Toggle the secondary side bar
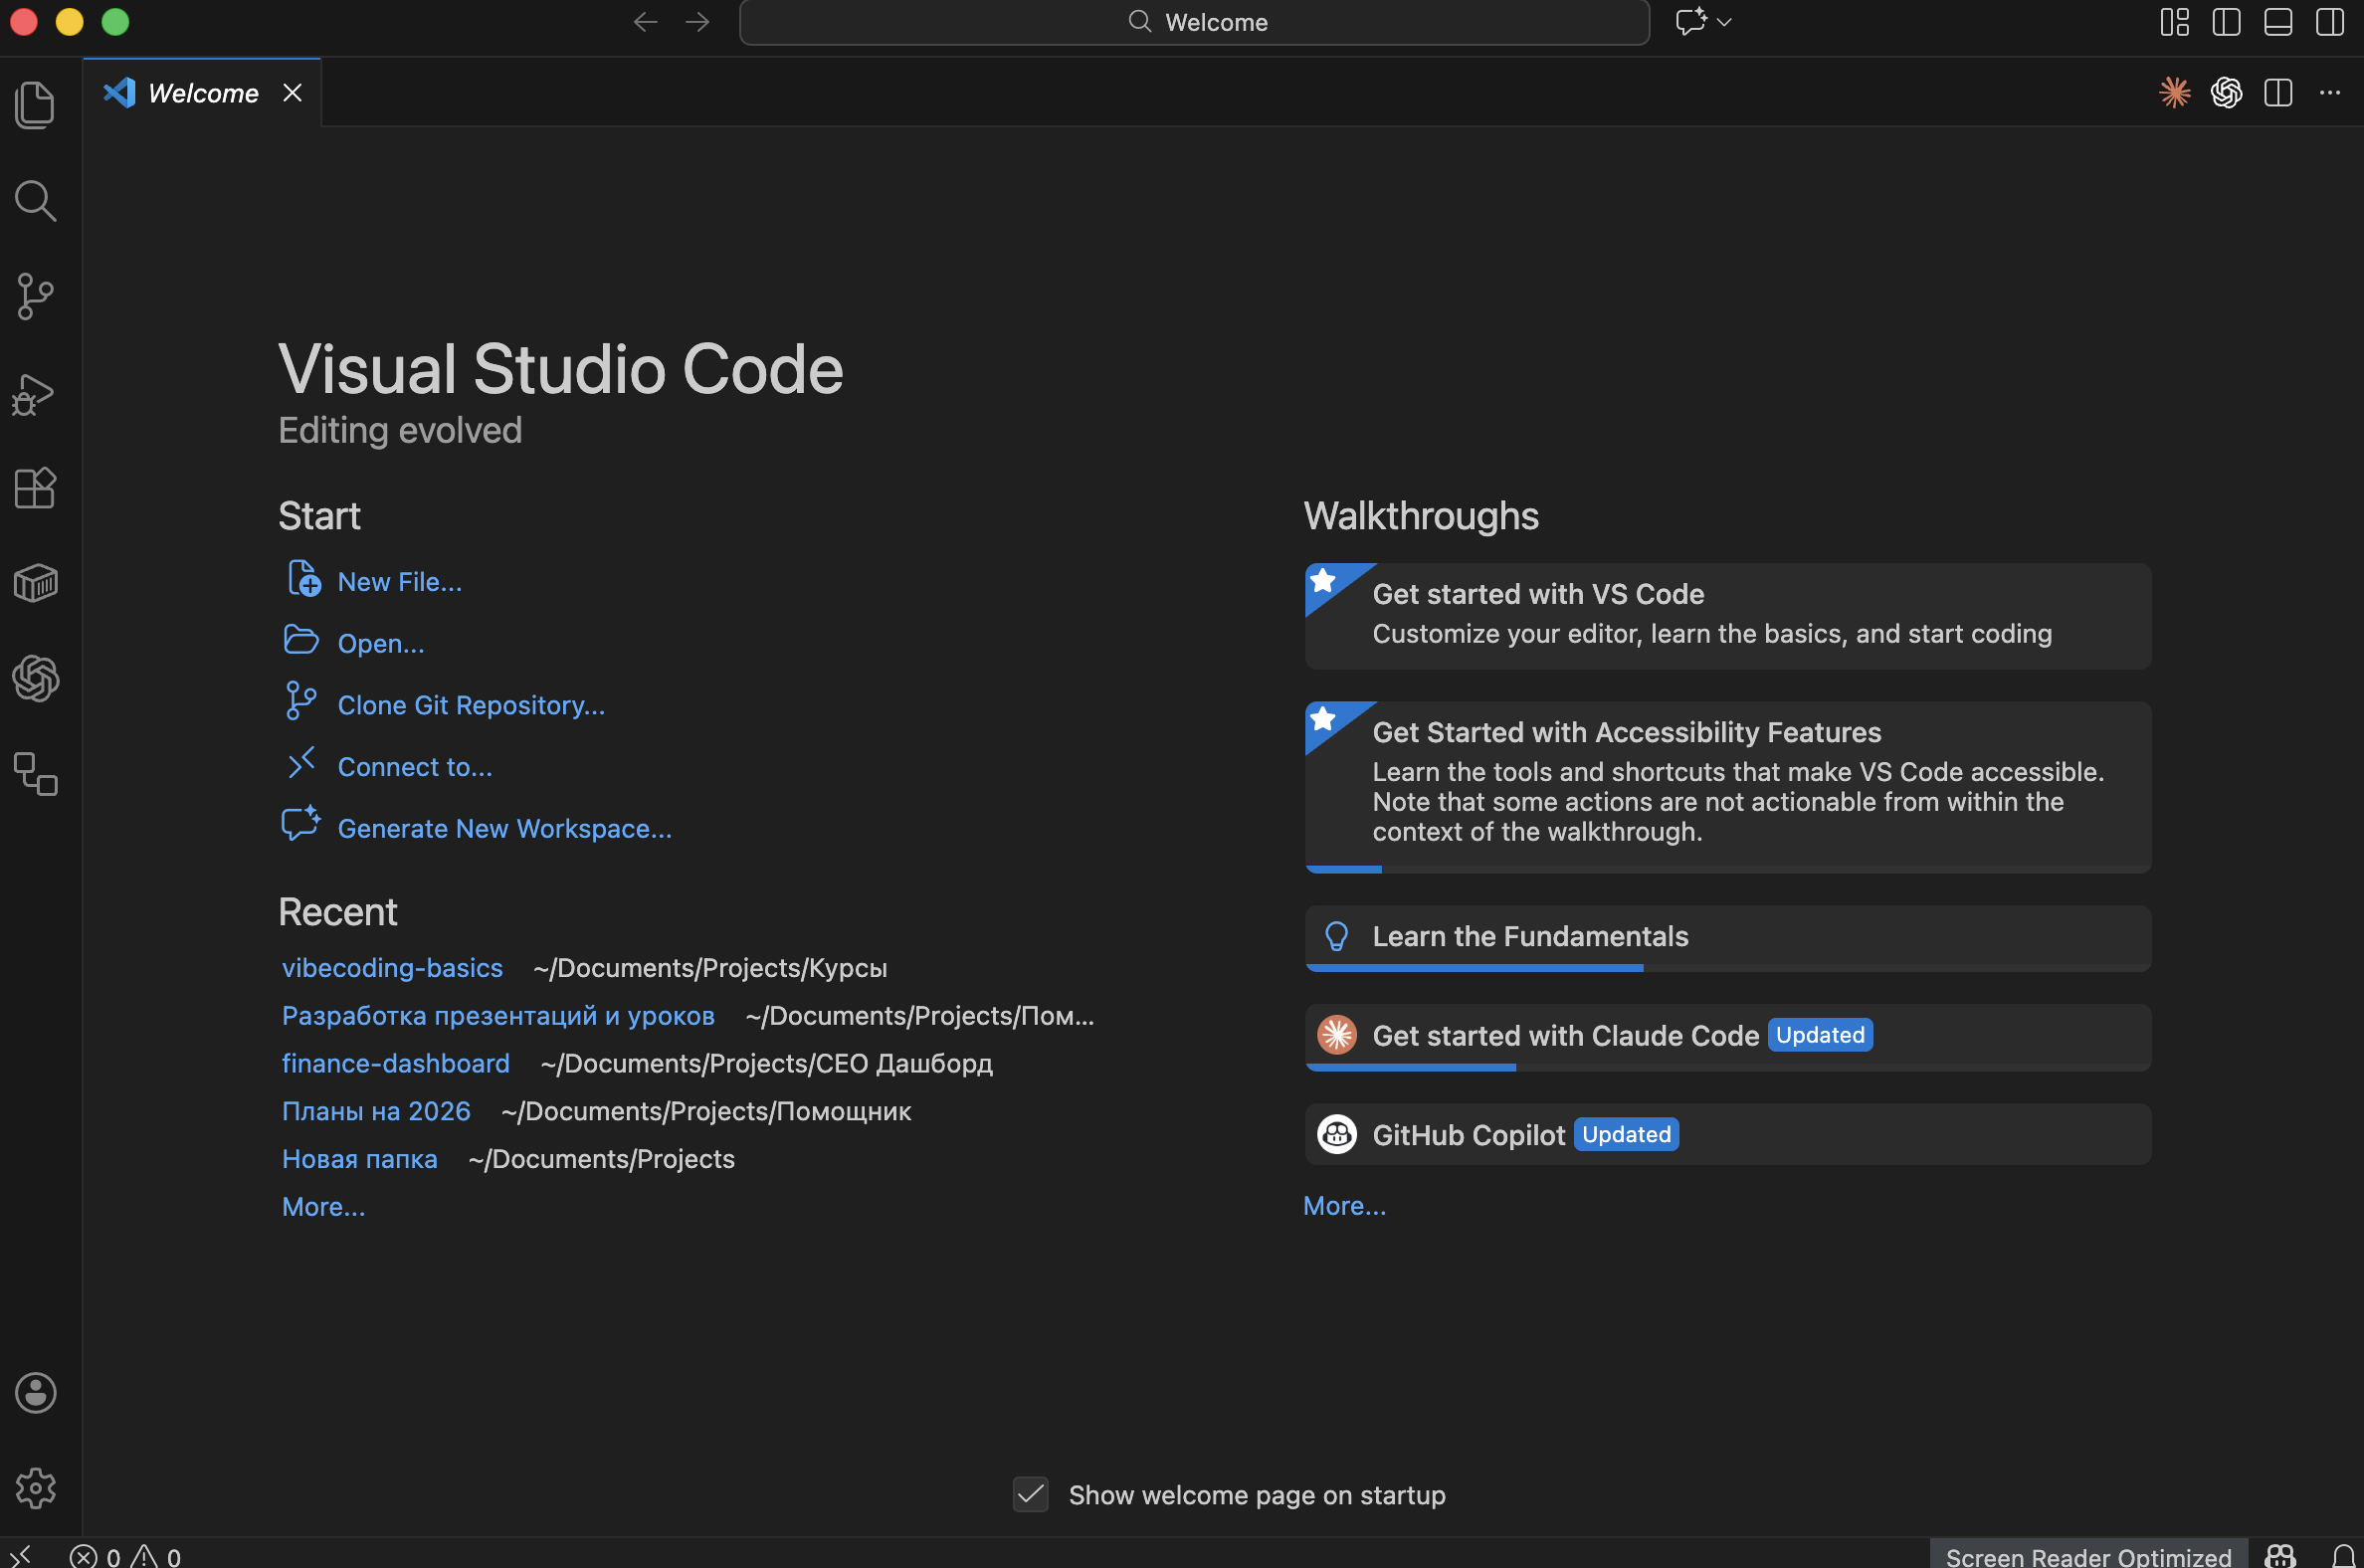Viewport: 2364px width, 1568px height. tap(2330, 22)
